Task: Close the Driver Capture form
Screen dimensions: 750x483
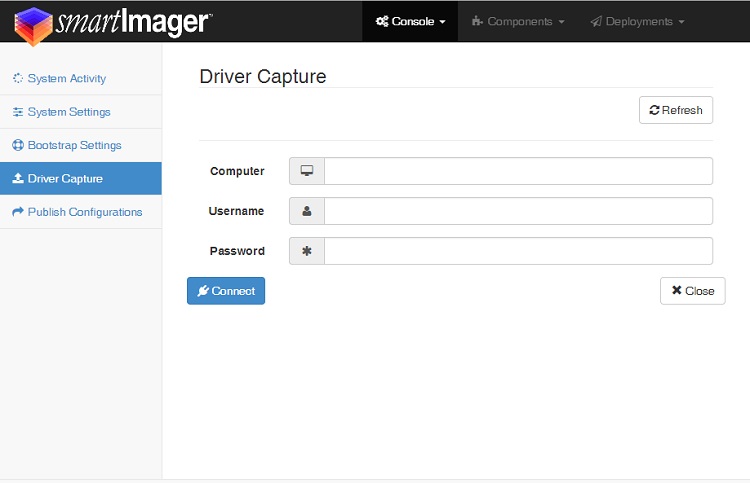Action: pos(692,291)
